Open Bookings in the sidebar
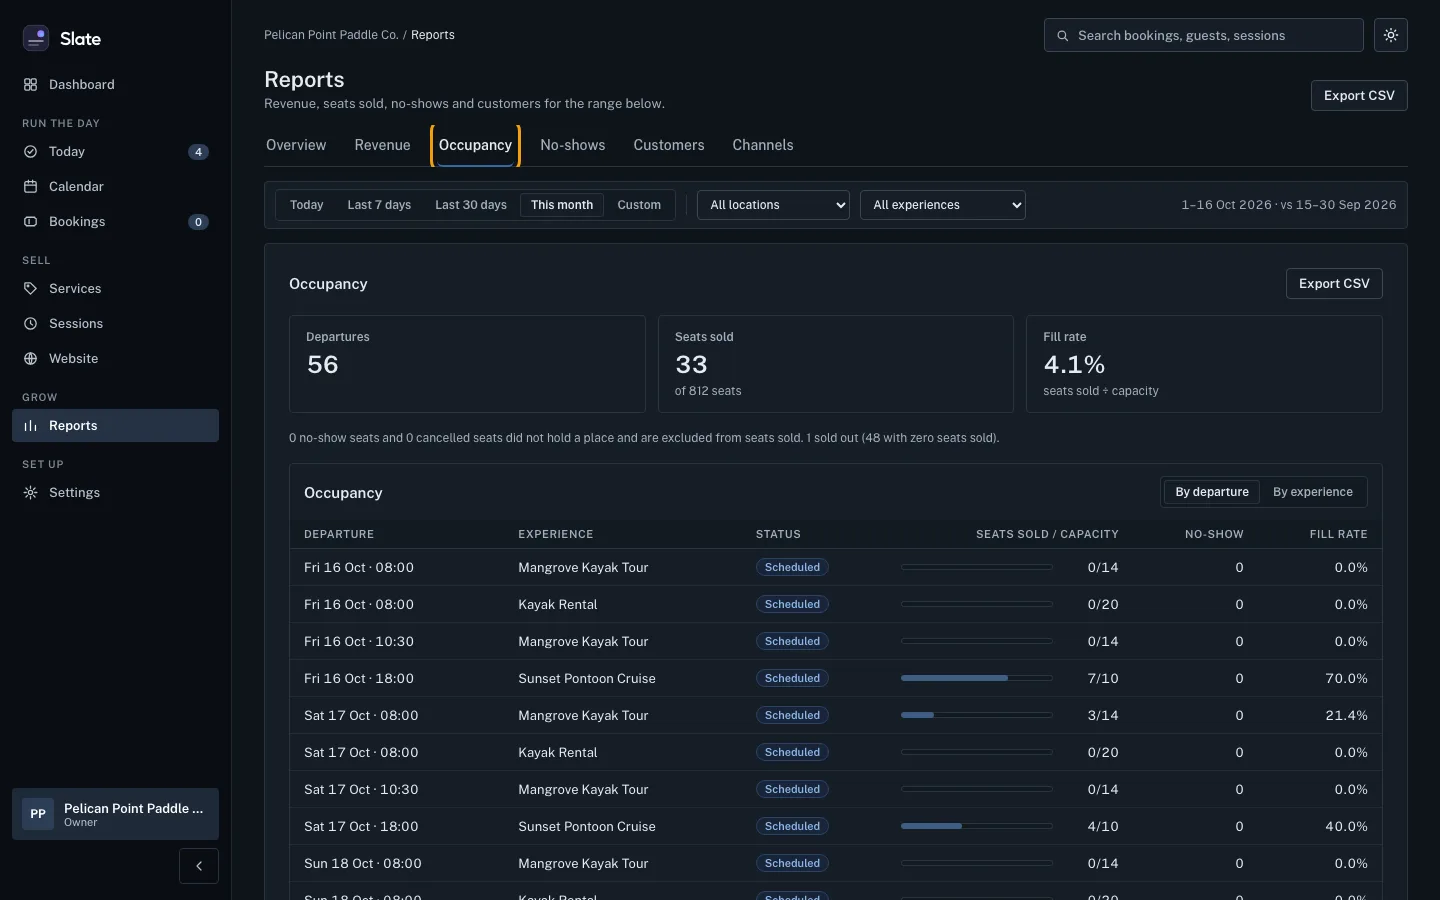 [115, 222]
